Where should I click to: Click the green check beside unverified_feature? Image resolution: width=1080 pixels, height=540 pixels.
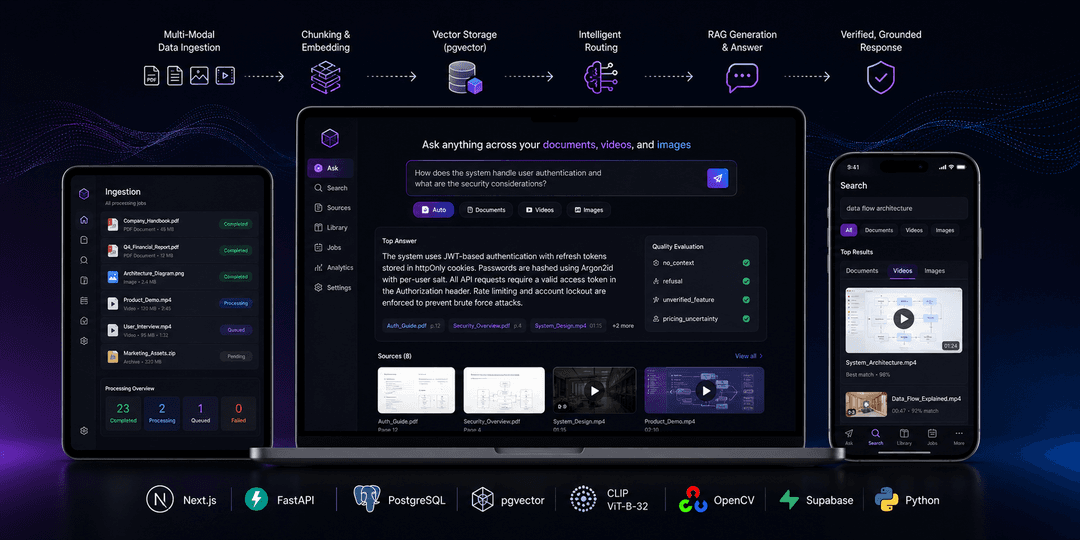[746, 300]
